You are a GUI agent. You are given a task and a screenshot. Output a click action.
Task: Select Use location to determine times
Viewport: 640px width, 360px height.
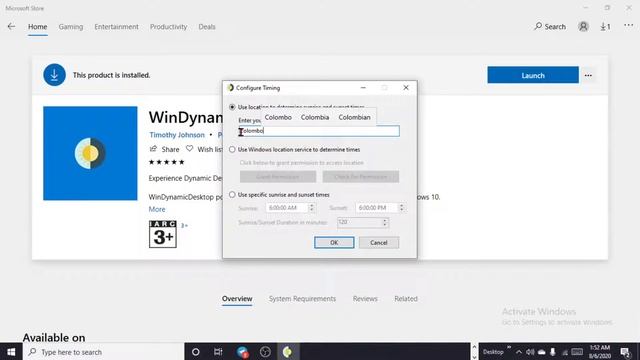[x=232, y=107]
